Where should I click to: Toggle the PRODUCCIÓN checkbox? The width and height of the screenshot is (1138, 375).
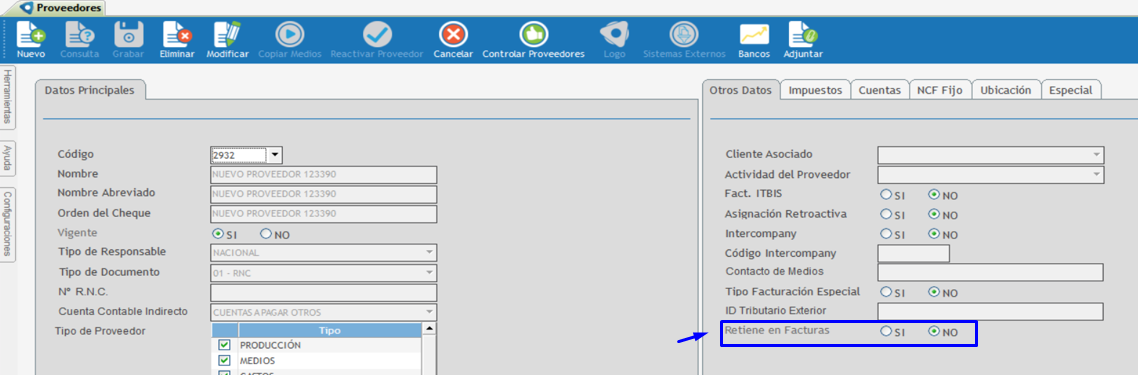point(224,345)
